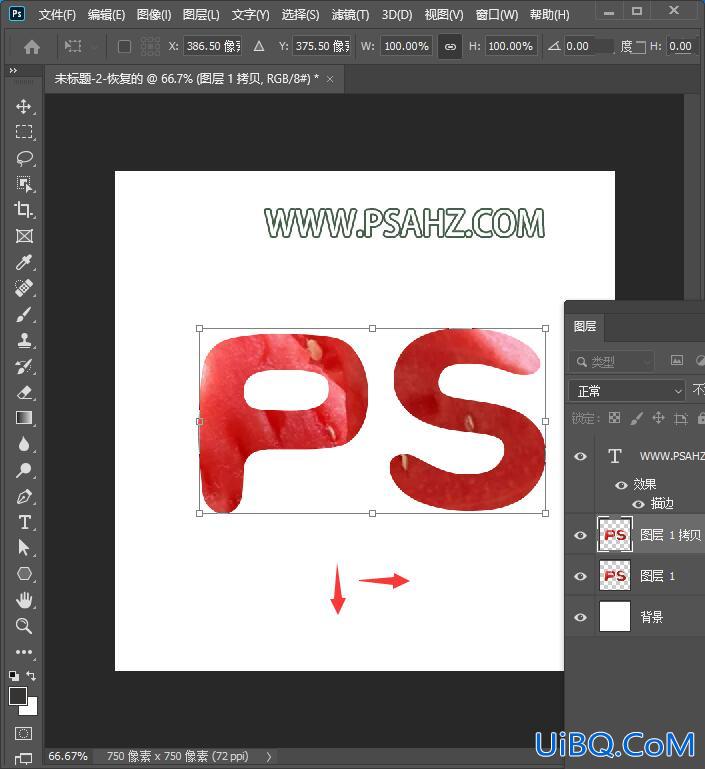Click the Y position field 375.50
Screen dimensions: 705x769
pos(322,47)
